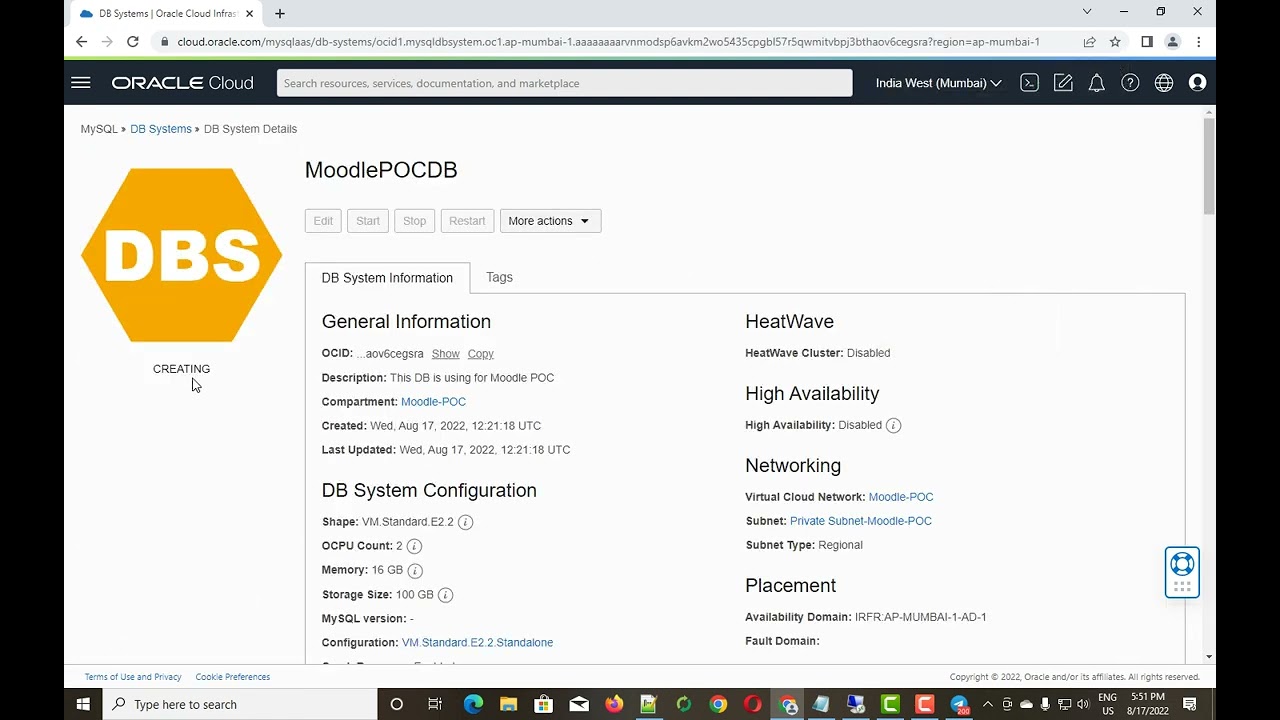Click the Windows Type here to search box
This screenshot has height=720, width=1280.
[x=240, y=704]
